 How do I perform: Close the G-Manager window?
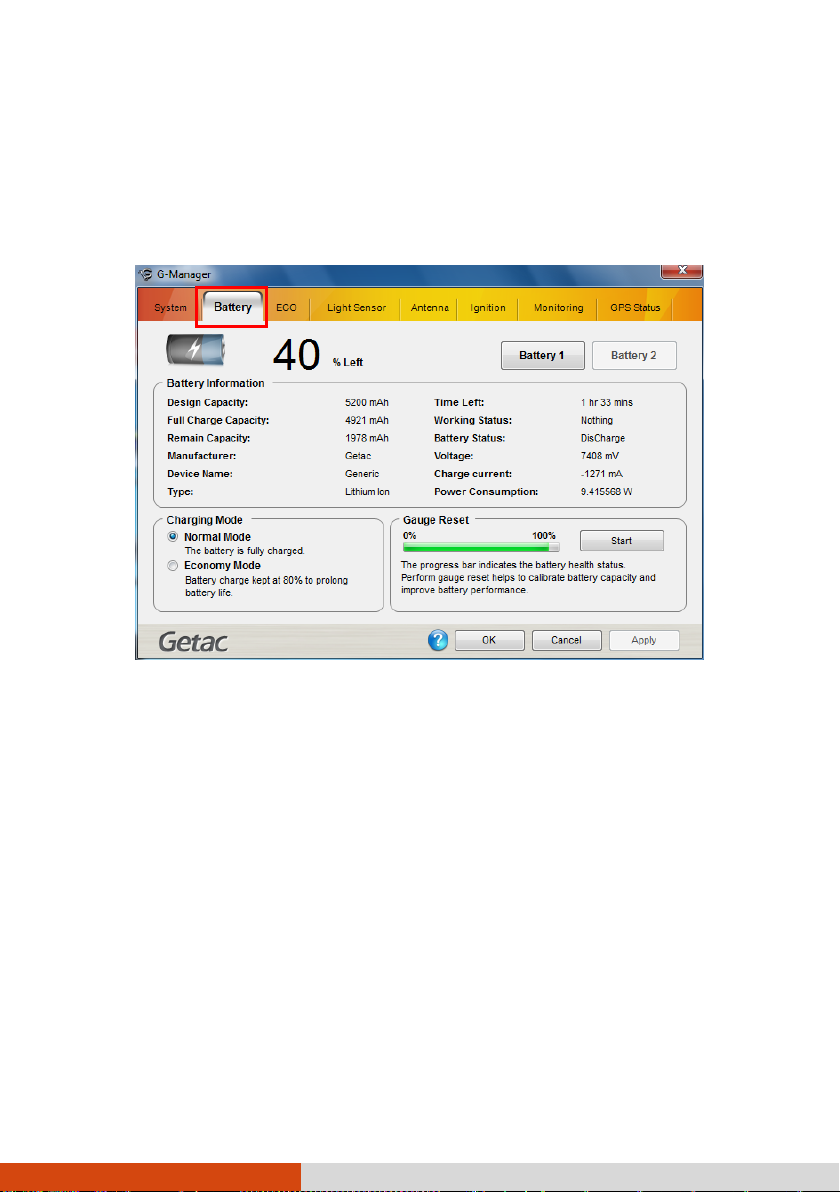[x=681, y=271]
